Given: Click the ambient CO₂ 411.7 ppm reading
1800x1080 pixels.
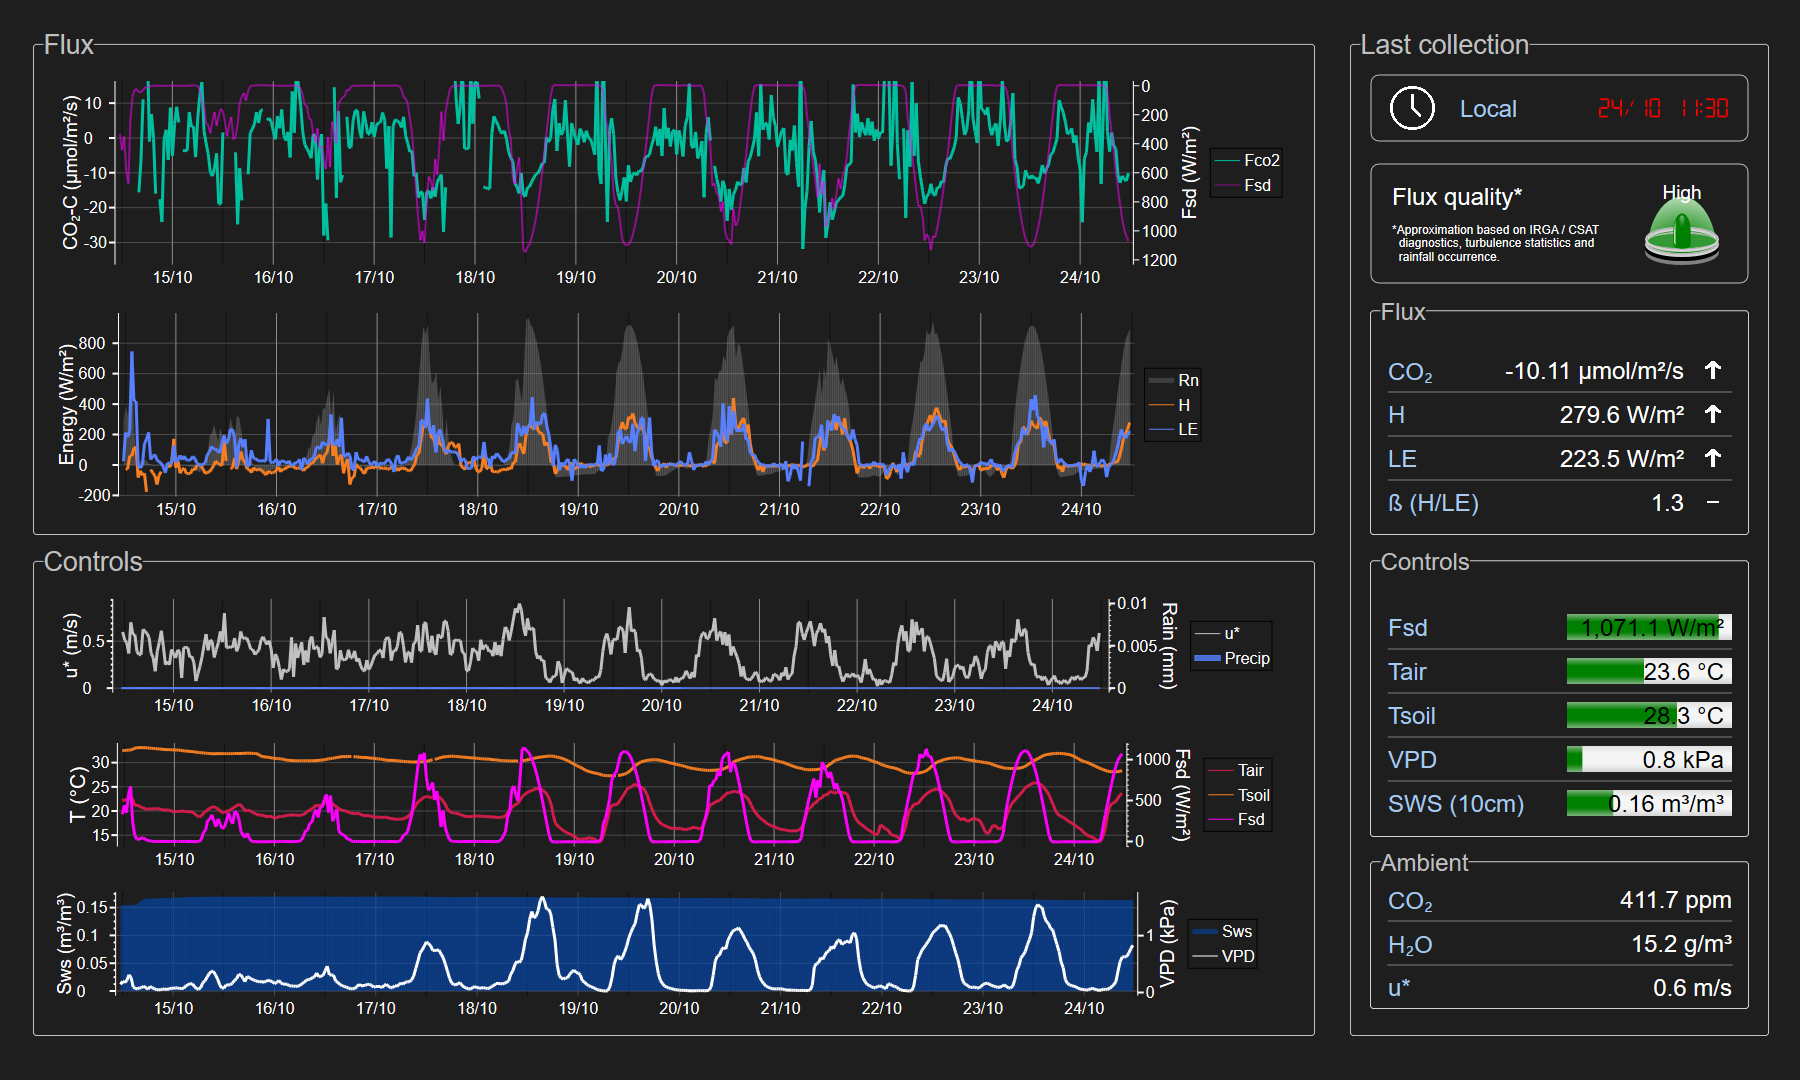Looking at the screenshot, I should coord(1675,900).
